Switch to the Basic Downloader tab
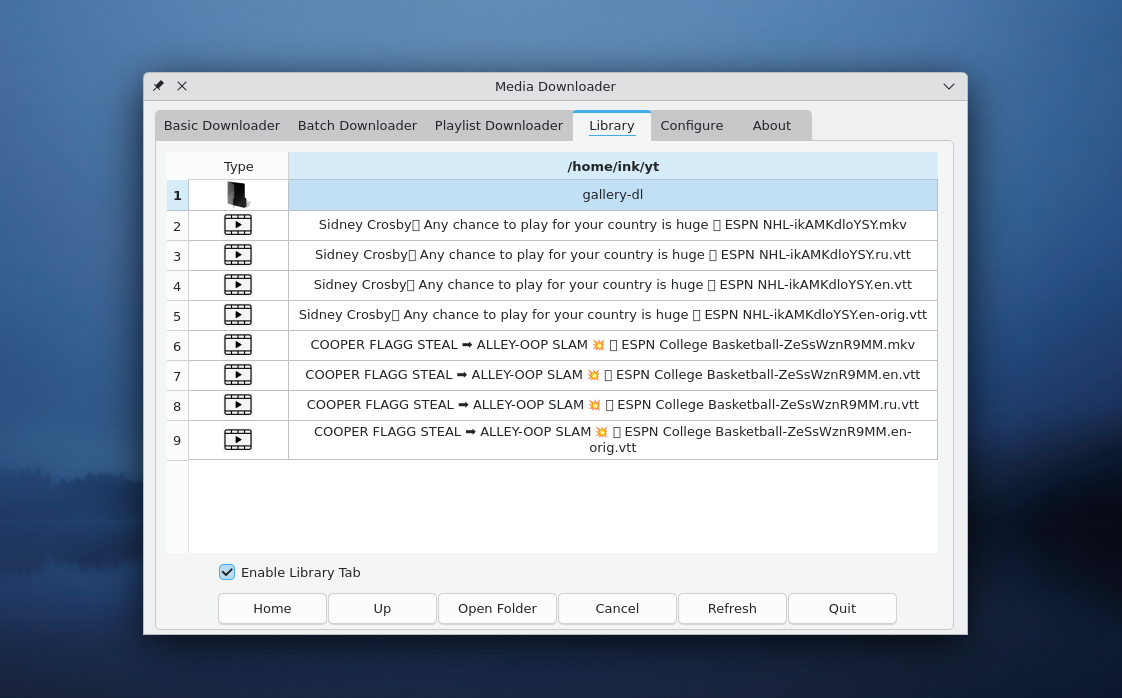This screenshot has width=1122, height=698. (x=221, y=125)
